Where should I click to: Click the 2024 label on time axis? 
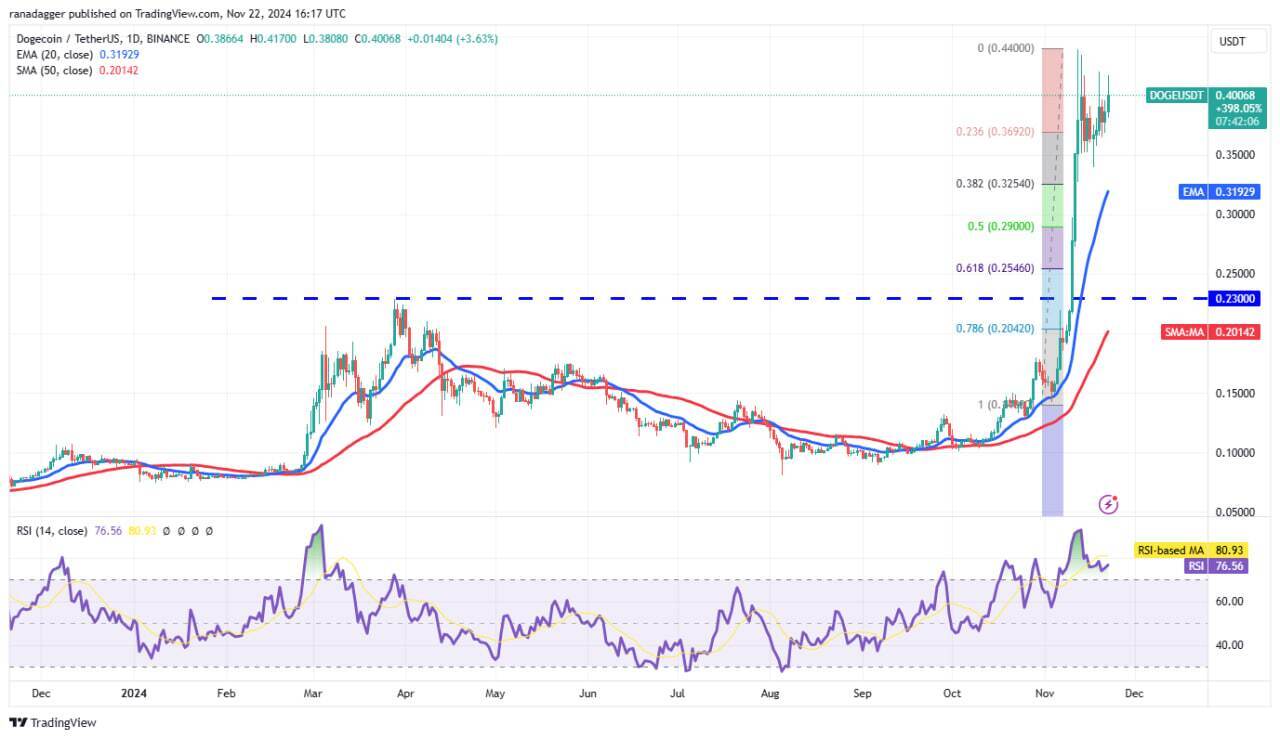(132, 692)
